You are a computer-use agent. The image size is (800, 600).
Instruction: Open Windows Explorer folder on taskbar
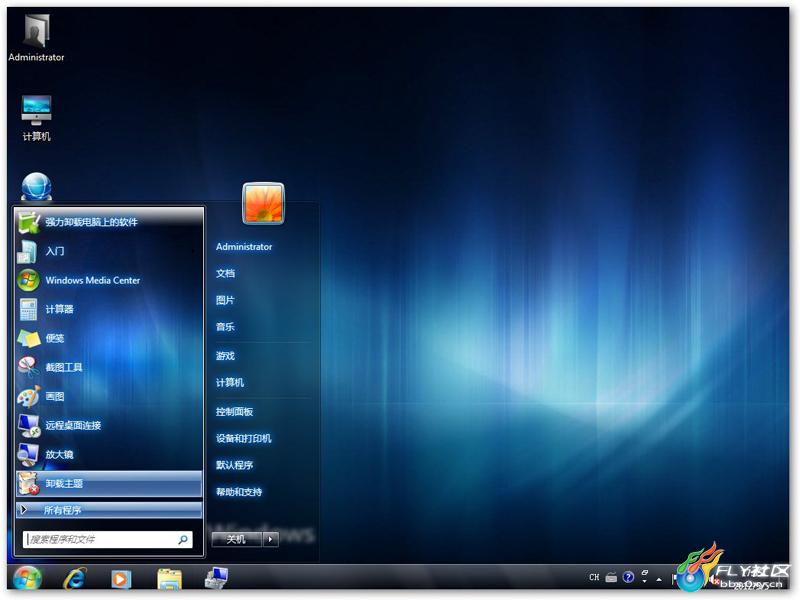[x=169, y=579]
